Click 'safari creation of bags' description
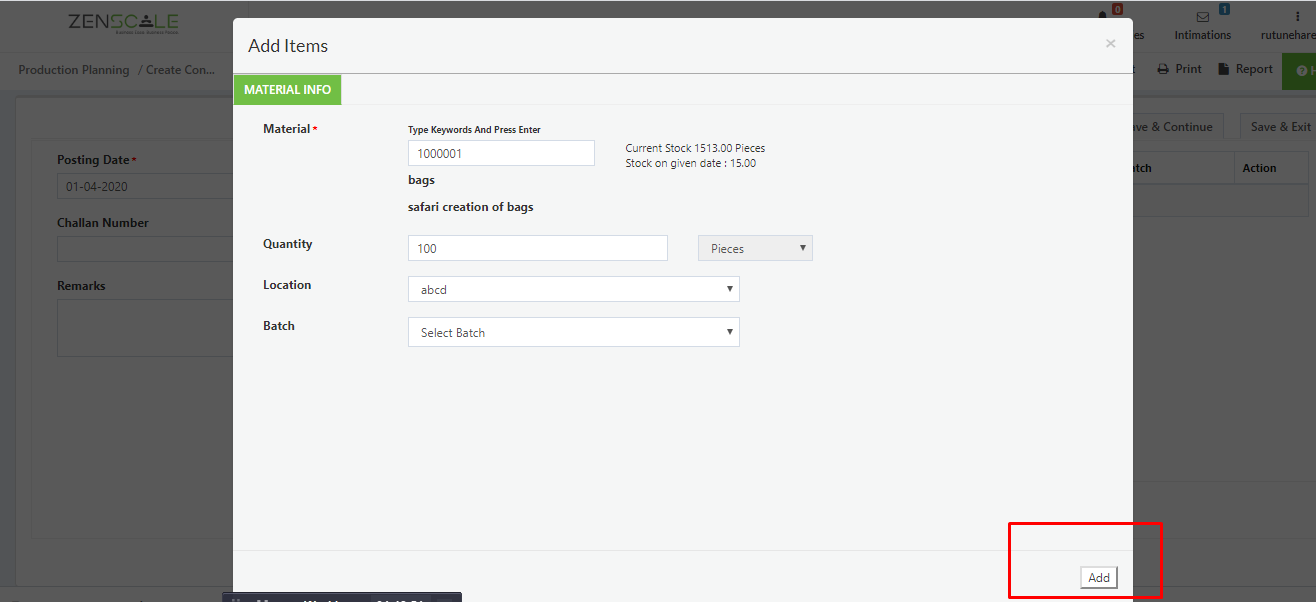The image size is (1316, 602). [x=470, y=207]
